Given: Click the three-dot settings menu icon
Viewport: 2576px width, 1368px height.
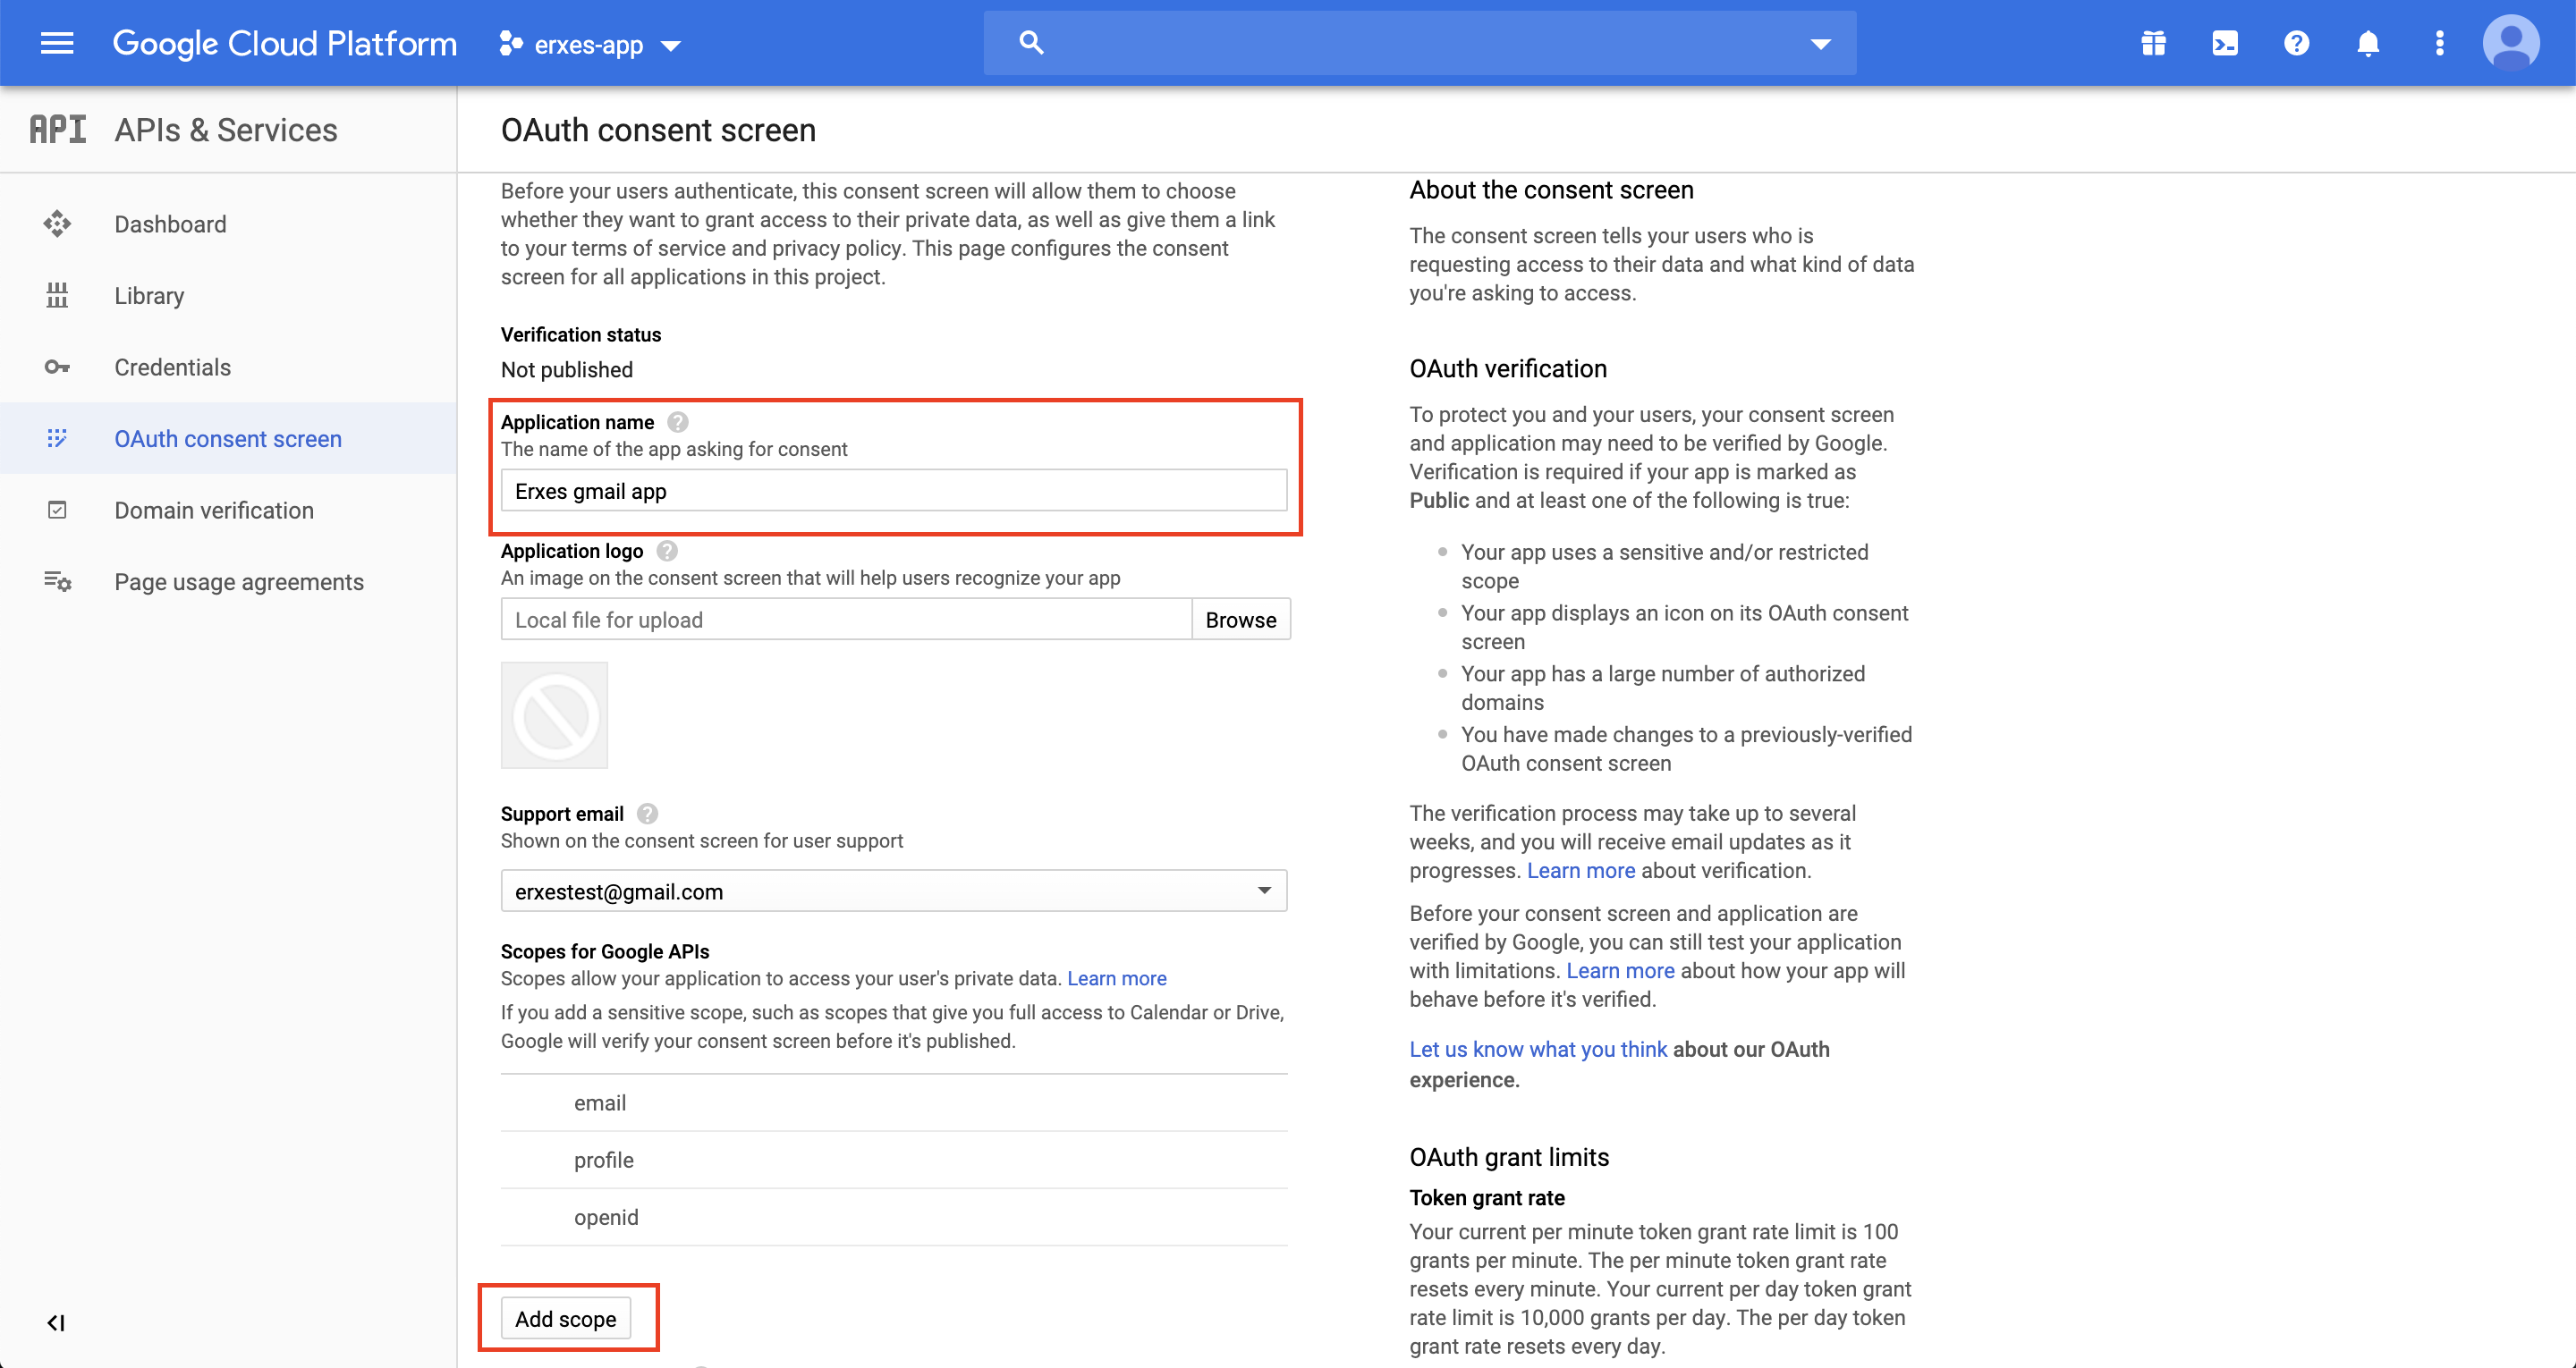Looking at the screenshot, I should click(x=2439, y=43).
